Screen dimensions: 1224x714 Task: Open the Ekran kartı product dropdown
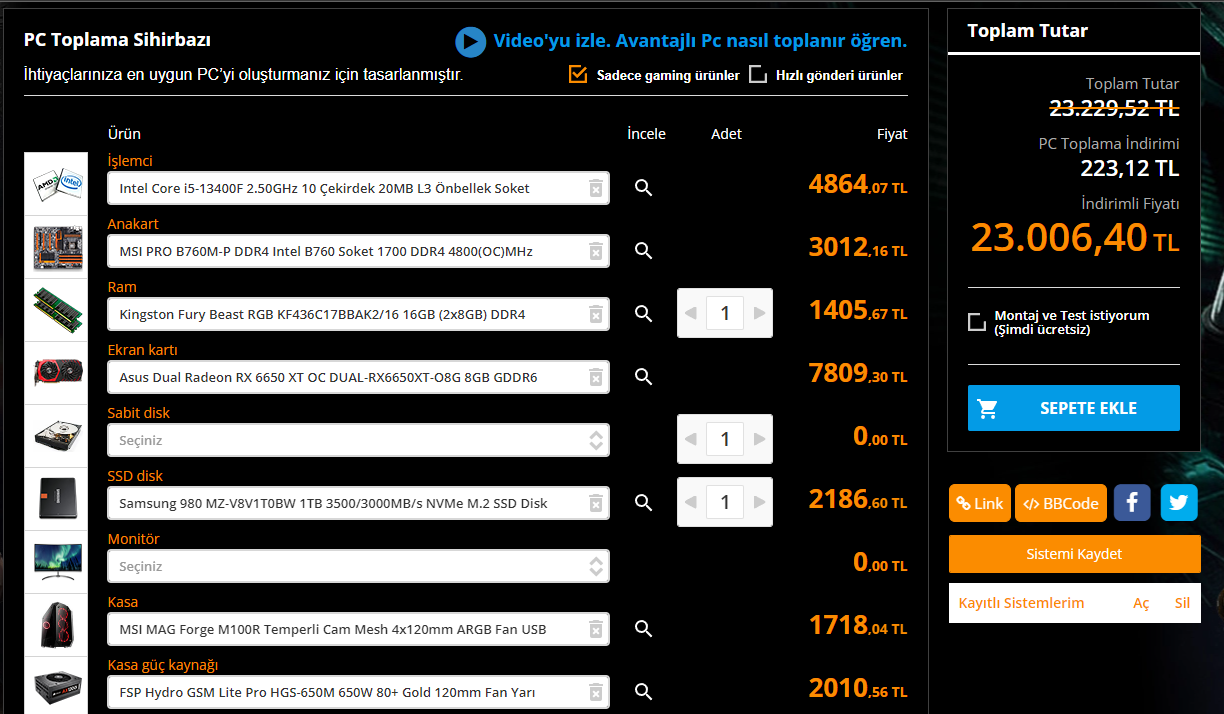pyautogui.click(x=358, y=377)
